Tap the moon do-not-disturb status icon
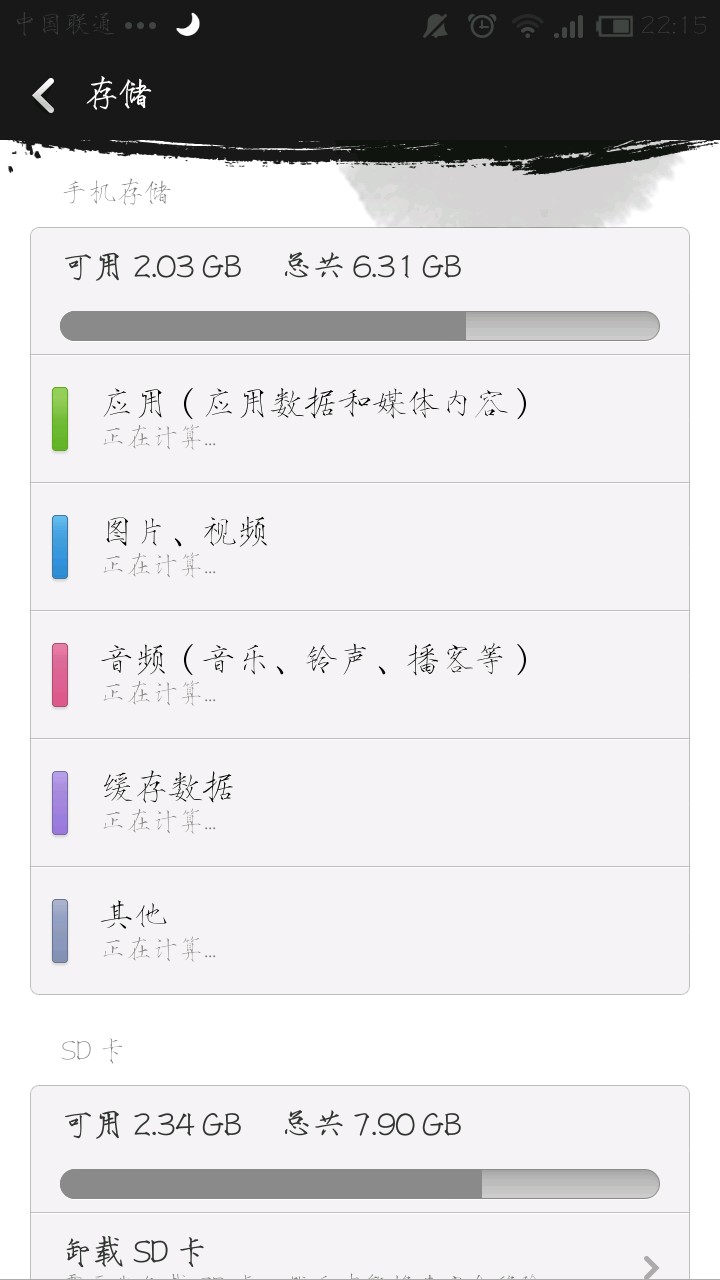Viewport: 720px width, 1280px height. pos(188,25)
